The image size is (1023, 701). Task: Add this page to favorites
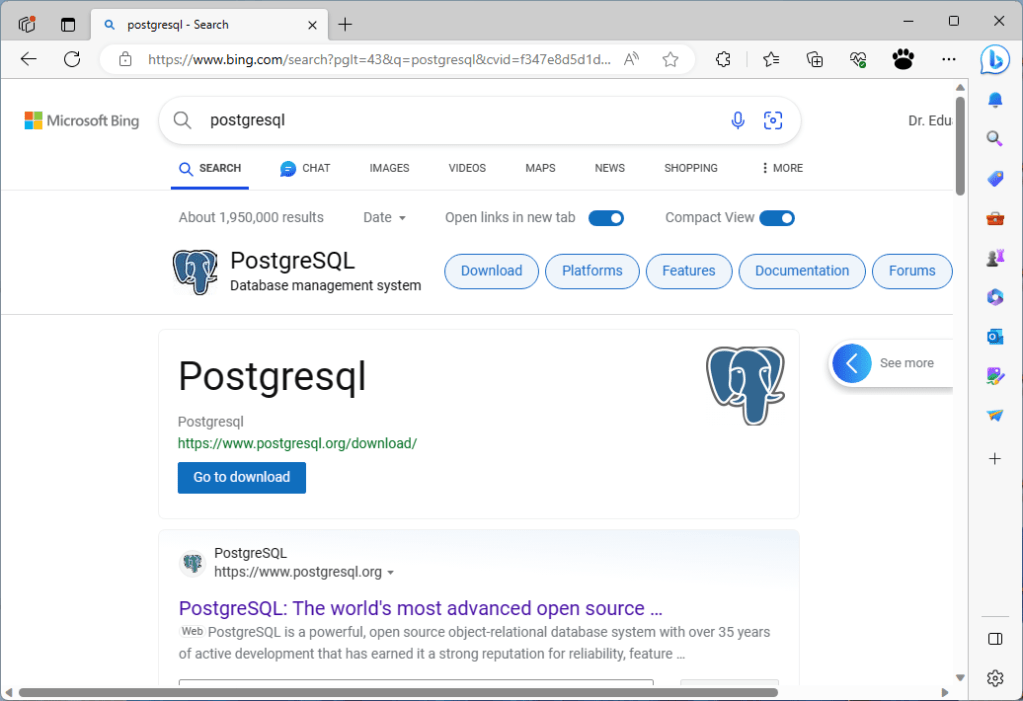[x=671, y=59]
